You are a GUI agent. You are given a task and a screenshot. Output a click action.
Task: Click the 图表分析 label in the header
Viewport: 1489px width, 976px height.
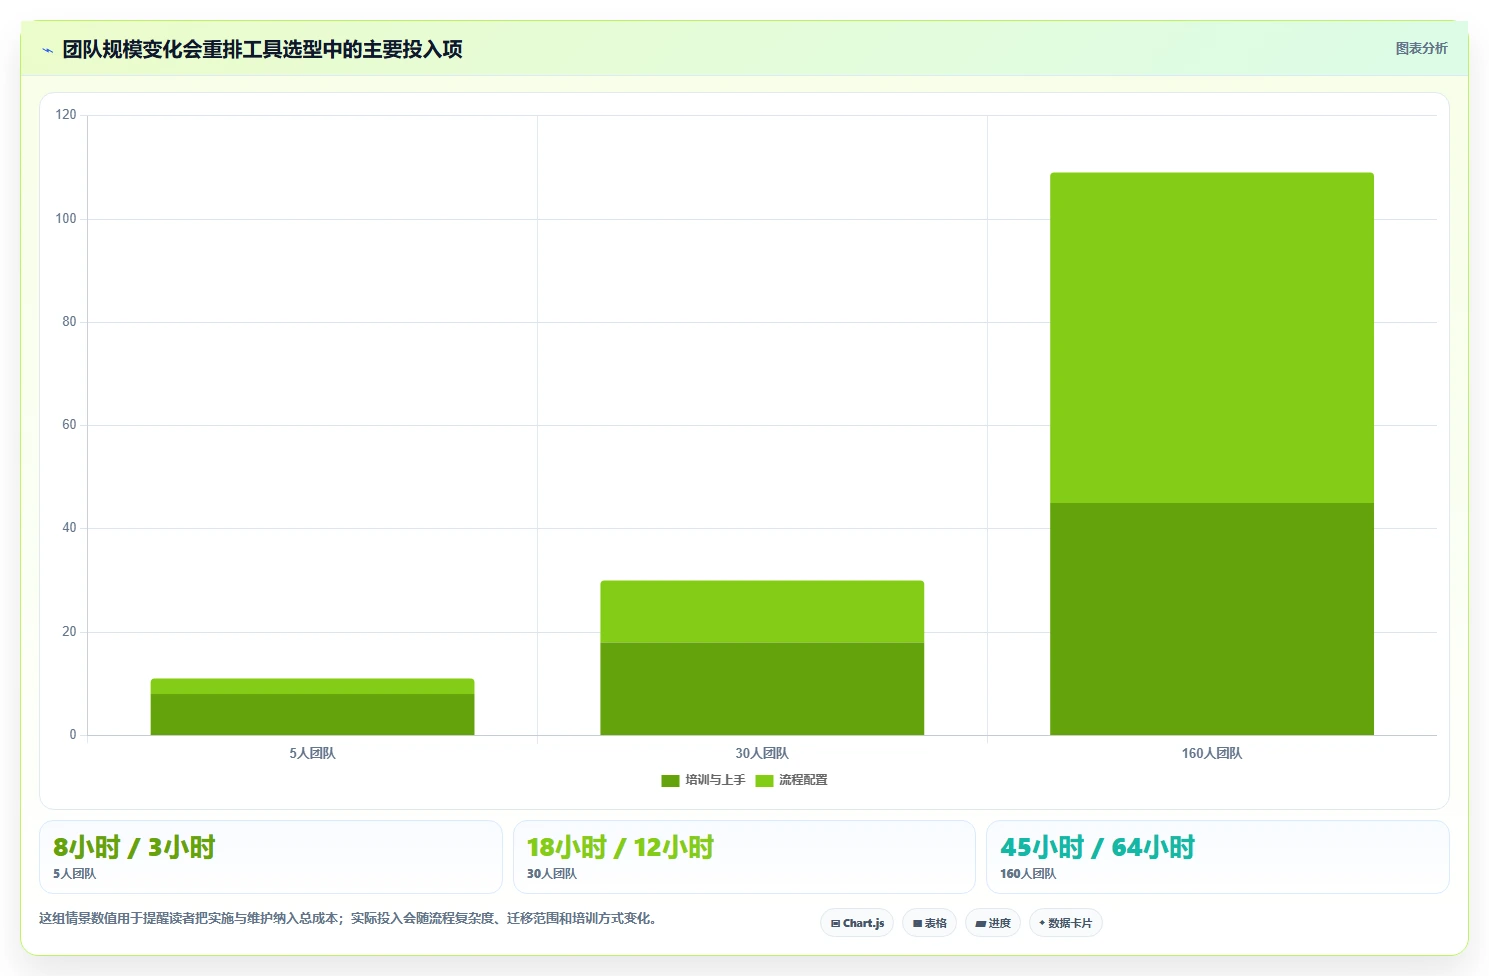click(1421, 48)
